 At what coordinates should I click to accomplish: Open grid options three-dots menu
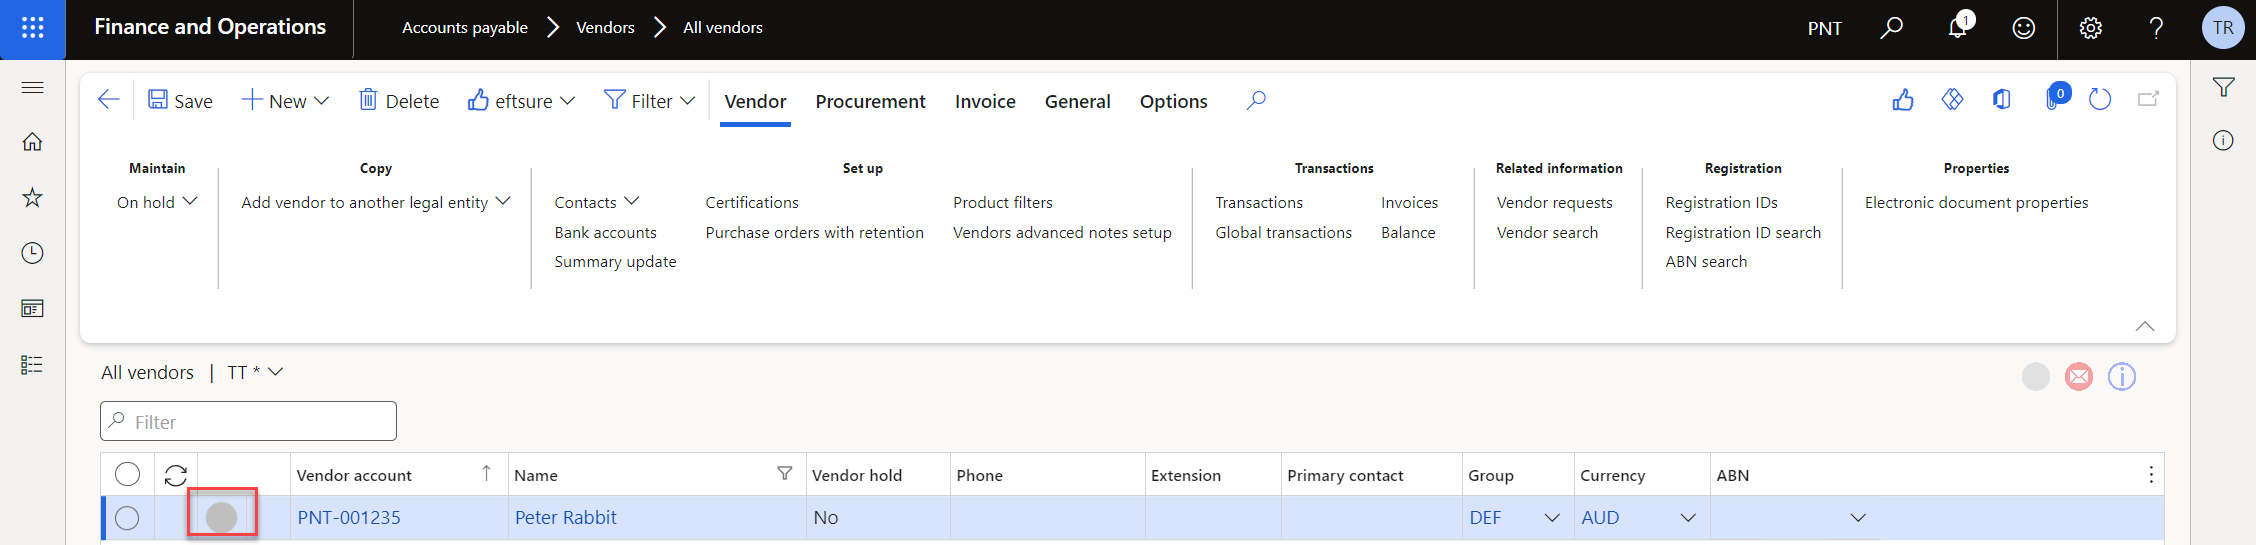pyautogui.click(x=2151, y=475)
